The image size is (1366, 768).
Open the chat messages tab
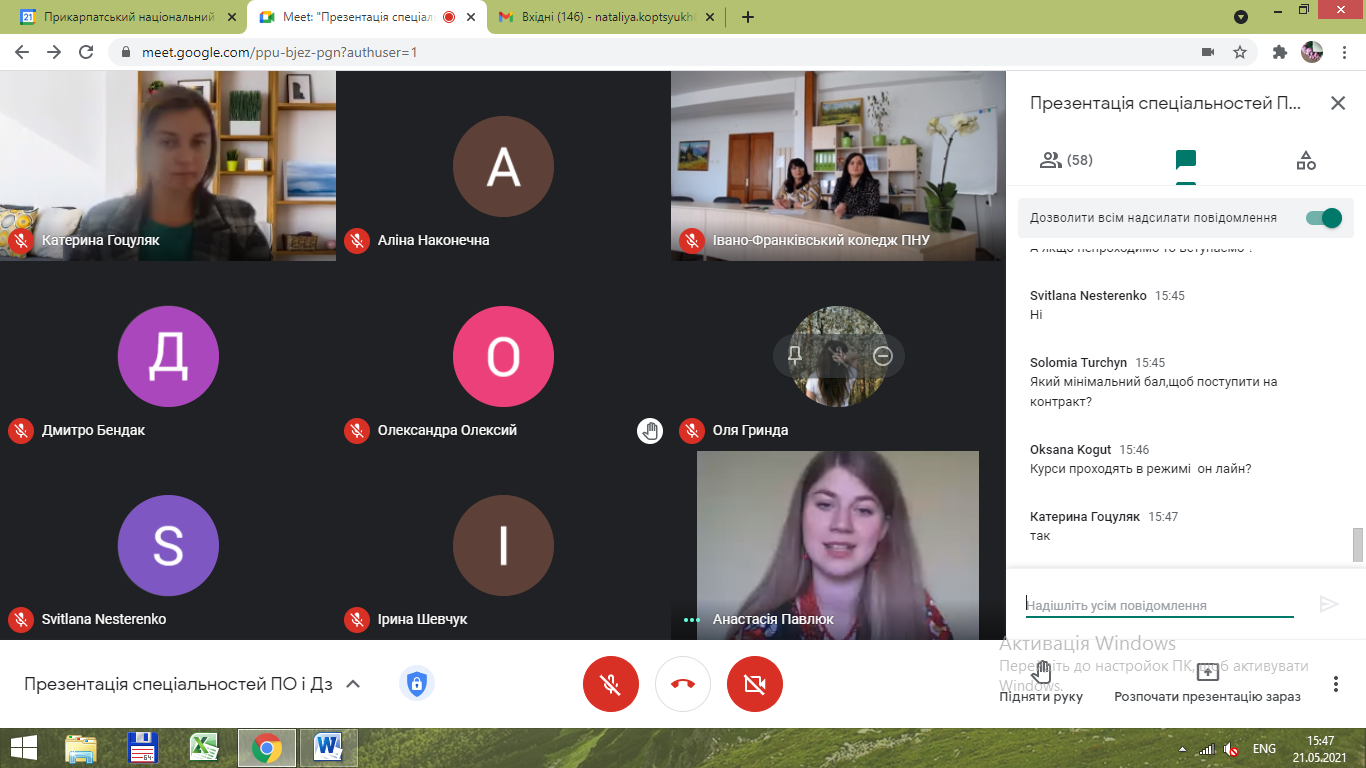[x=1186, y=160]
